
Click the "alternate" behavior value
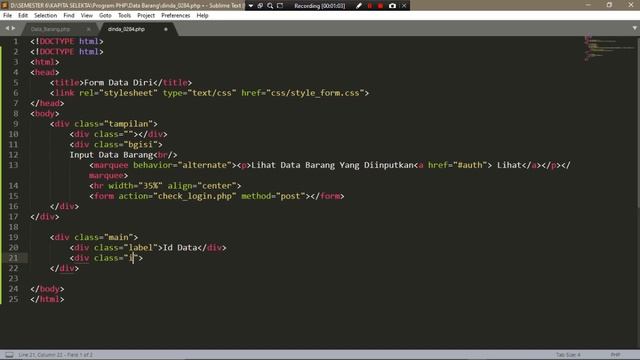click(204, 165)
